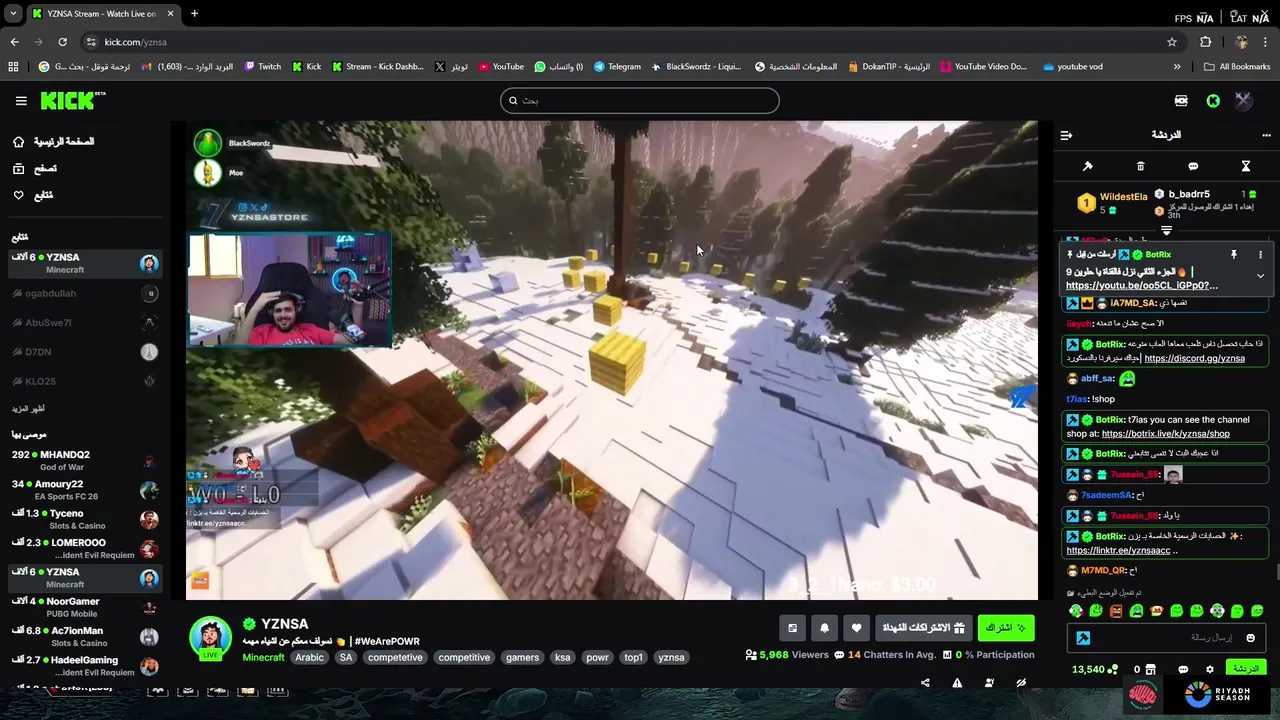
Task: Click the camera icon in Kick header
Action: (x=1181, y=101)
